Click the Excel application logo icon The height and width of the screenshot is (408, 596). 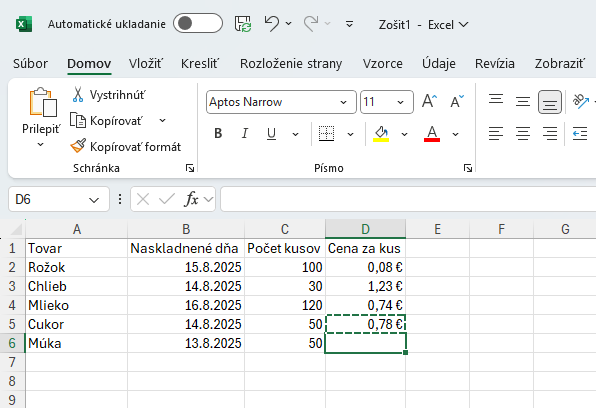point(24,24)
